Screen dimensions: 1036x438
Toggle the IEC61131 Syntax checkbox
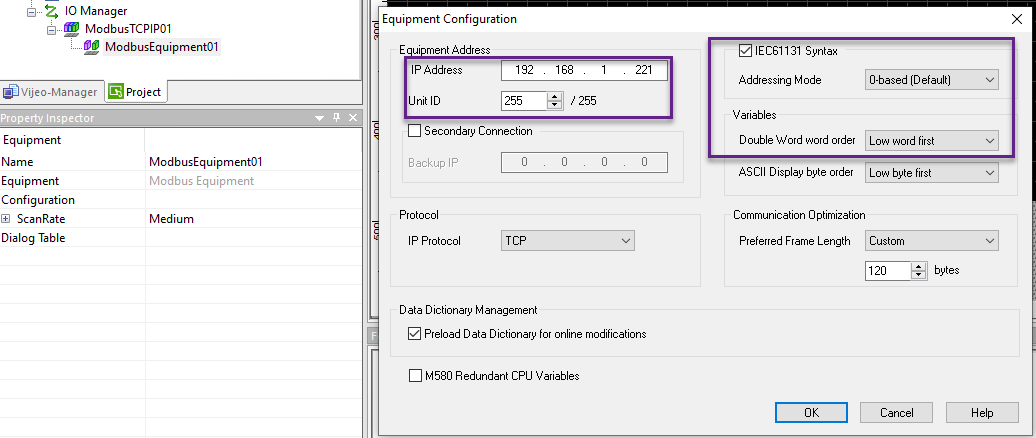click(x=745, y=50)
